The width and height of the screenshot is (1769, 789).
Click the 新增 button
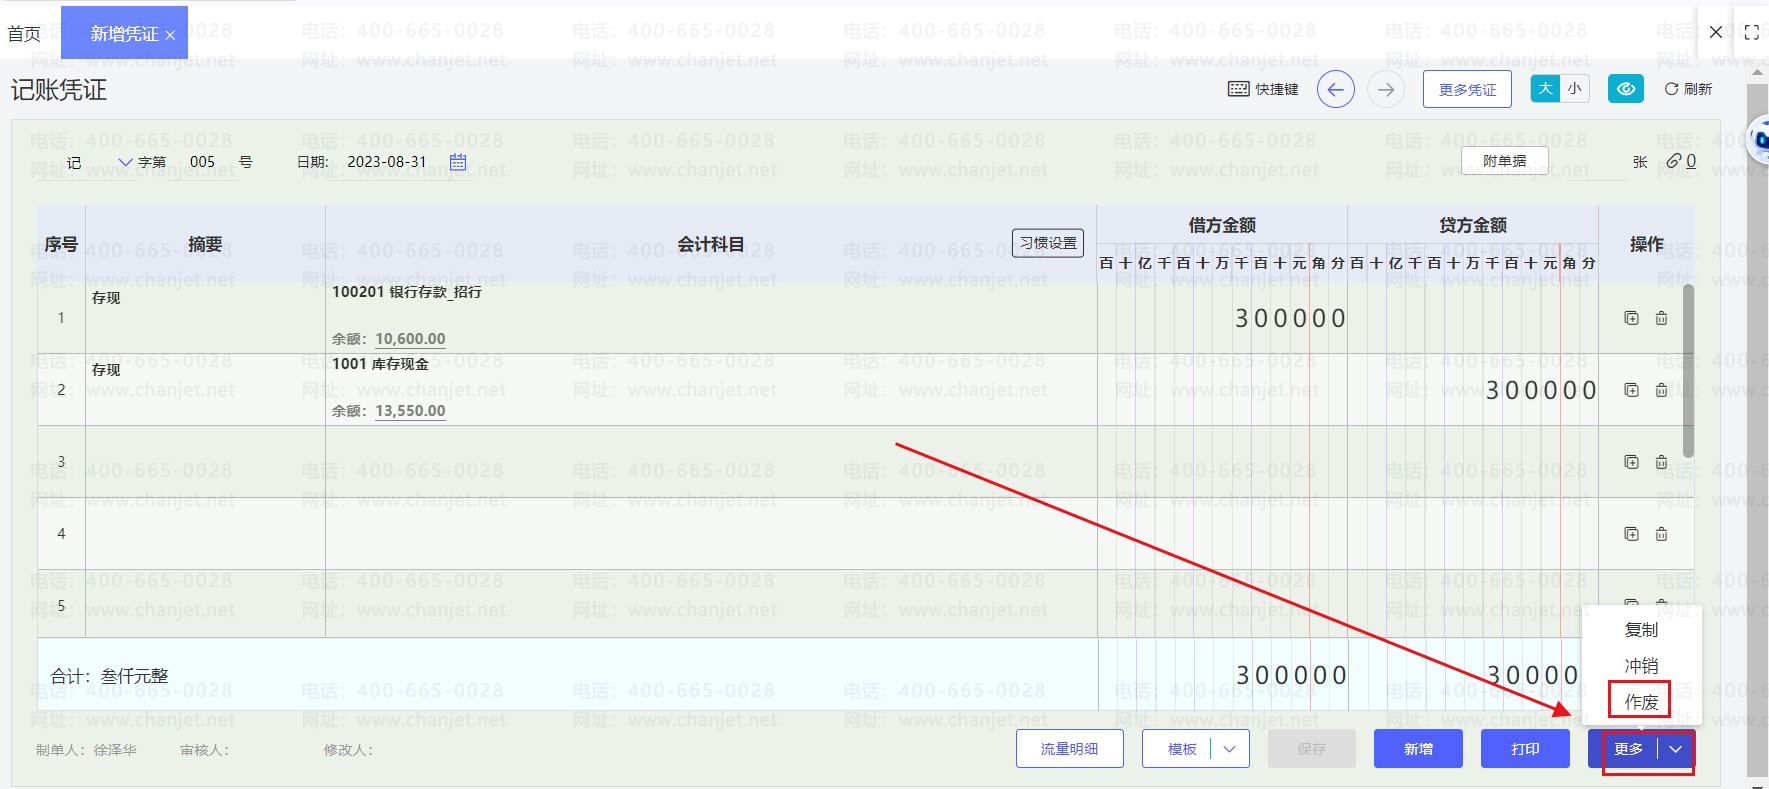click(1418, 749)
